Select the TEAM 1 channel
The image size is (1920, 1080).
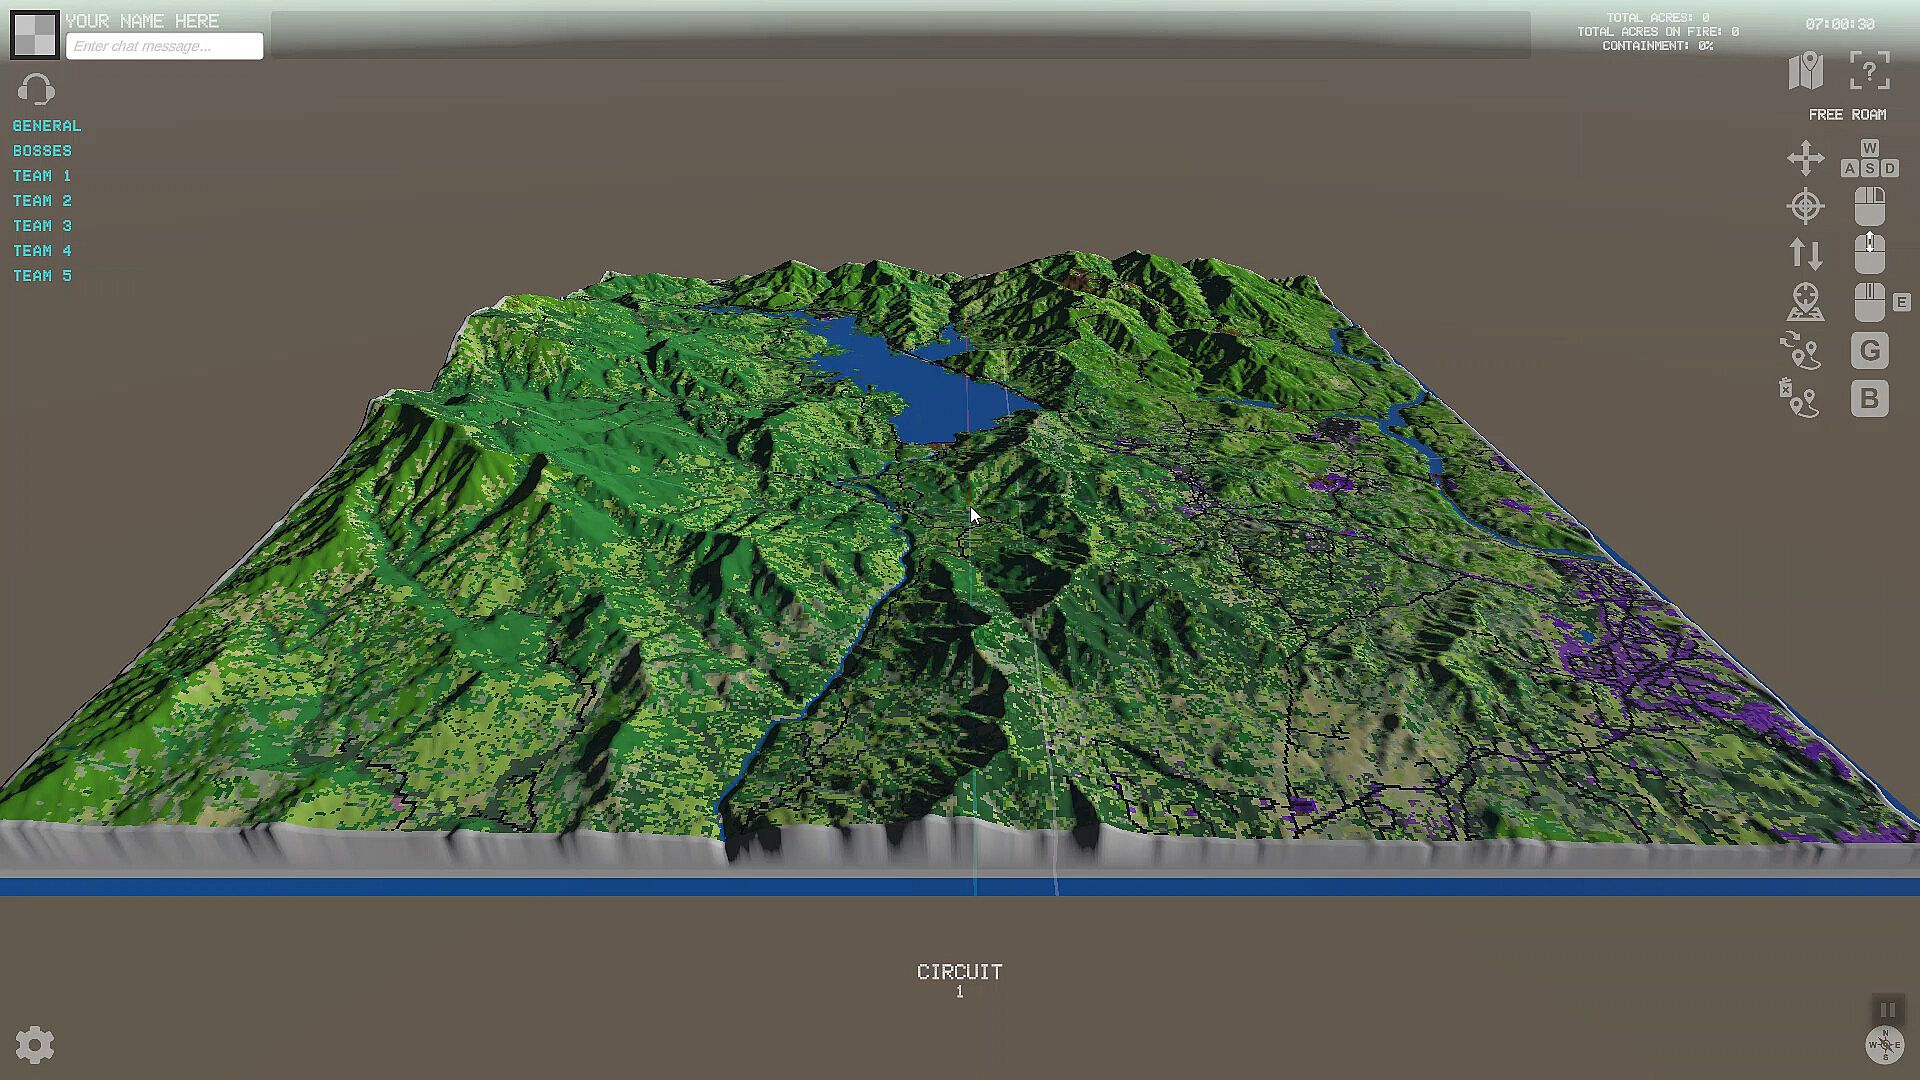42,176
